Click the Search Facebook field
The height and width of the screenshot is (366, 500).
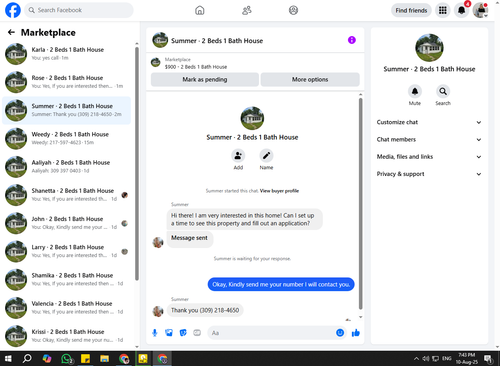pos(79,10)
